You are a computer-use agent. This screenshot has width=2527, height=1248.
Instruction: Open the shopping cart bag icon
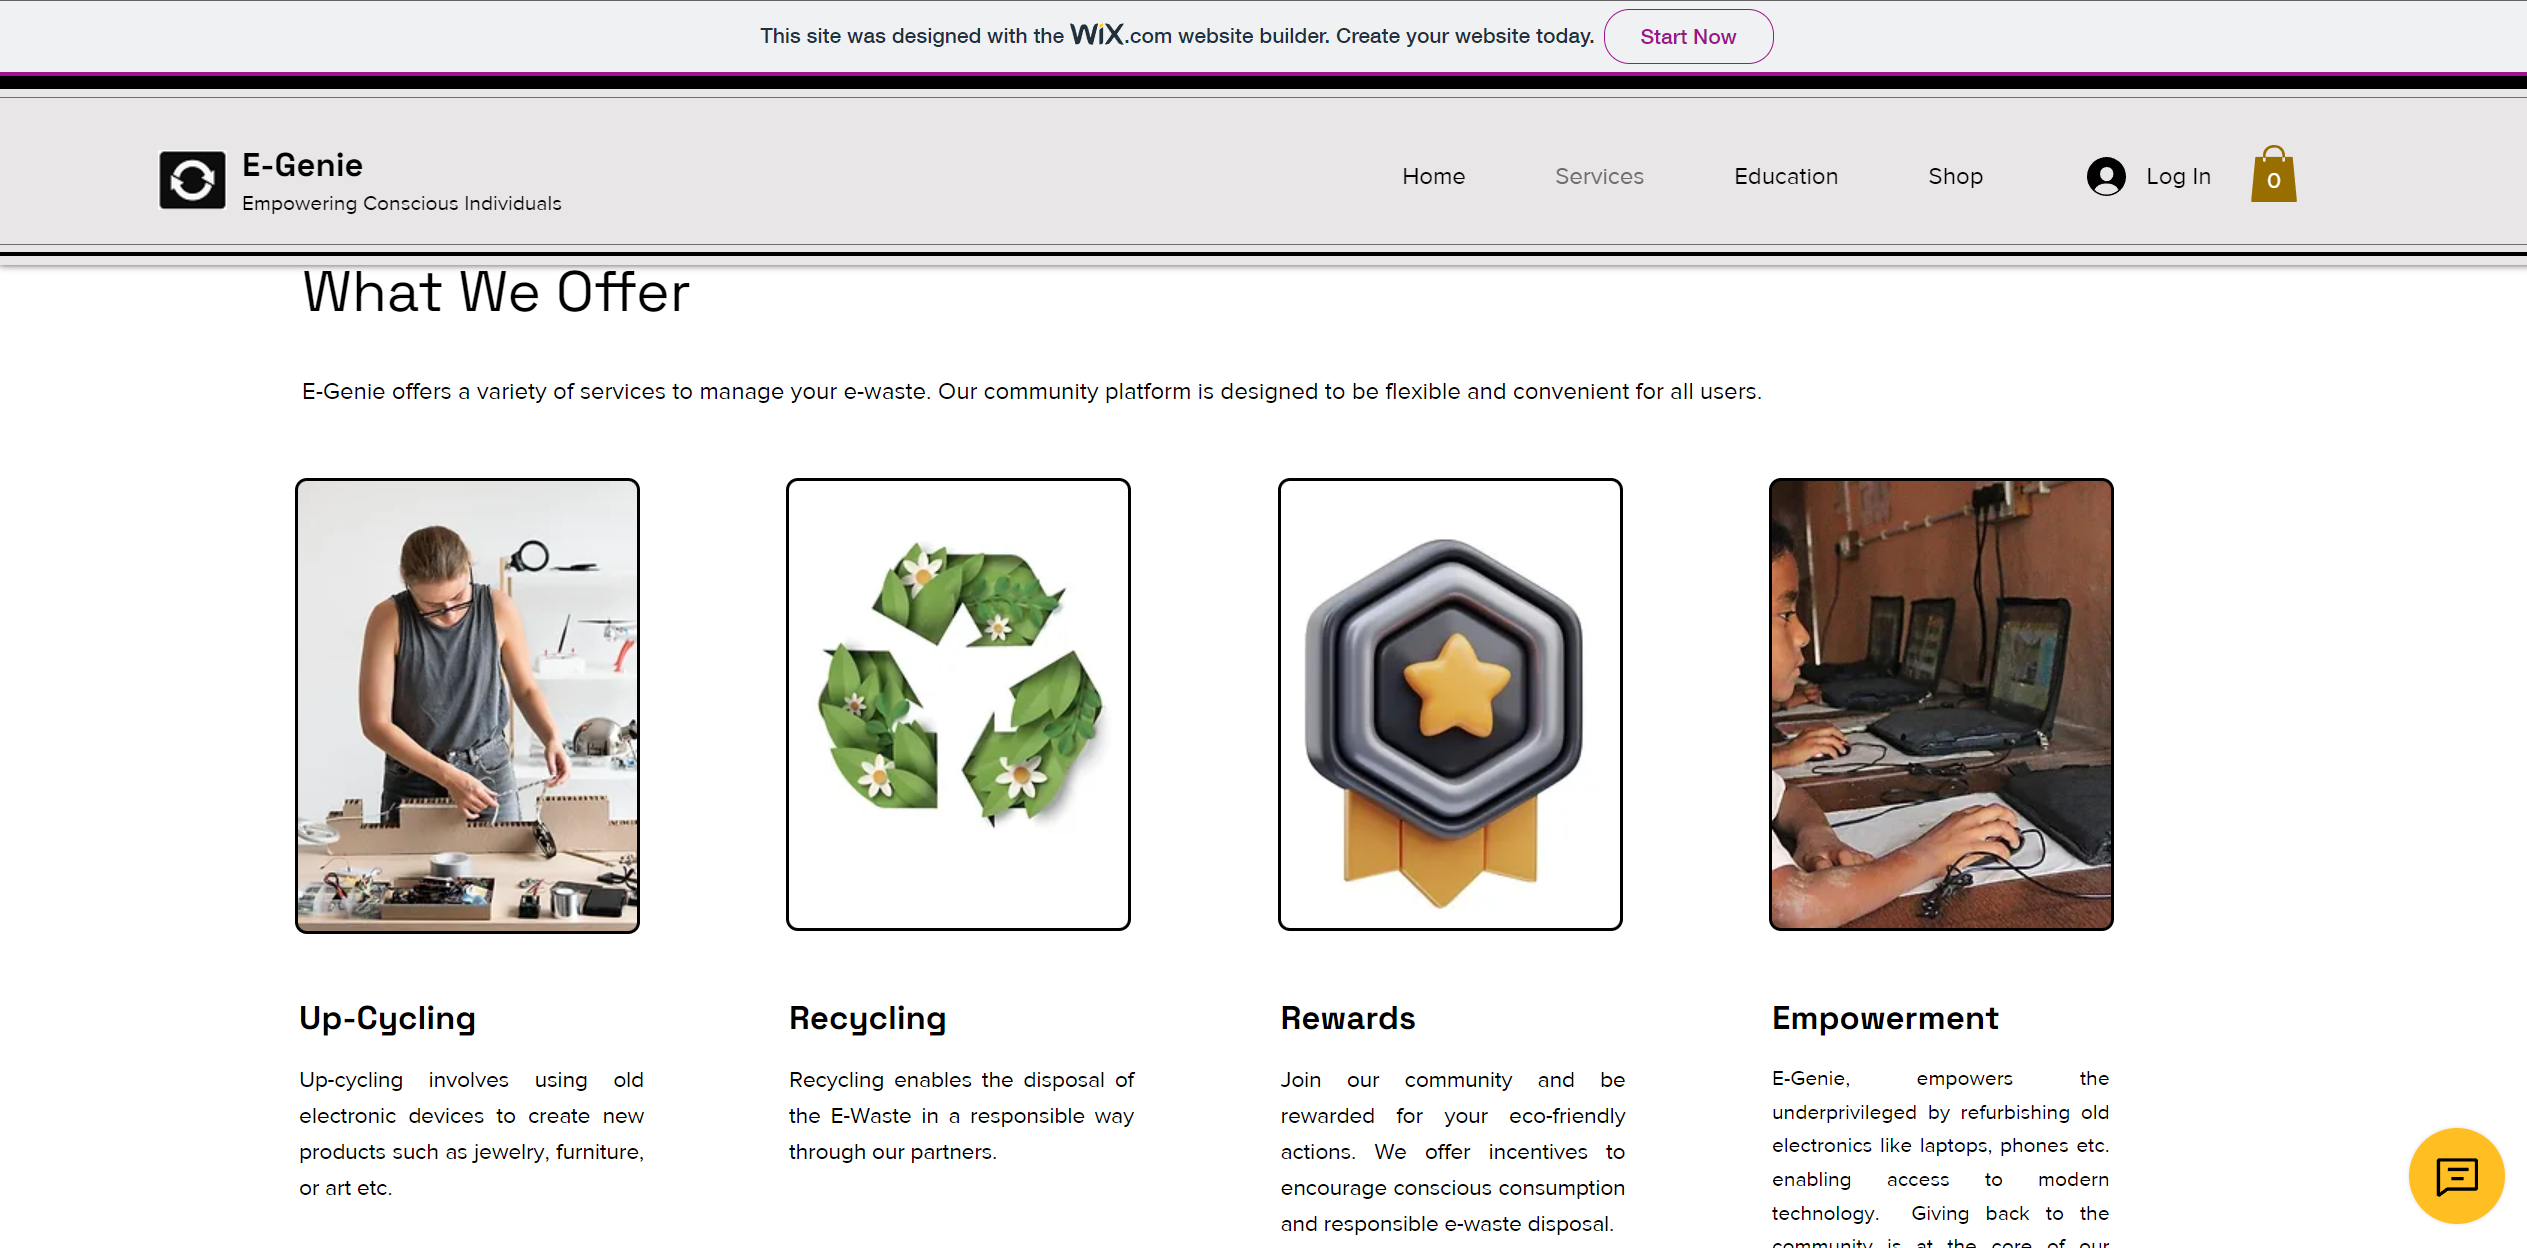pyautogui.click(x=2272, y=176)
